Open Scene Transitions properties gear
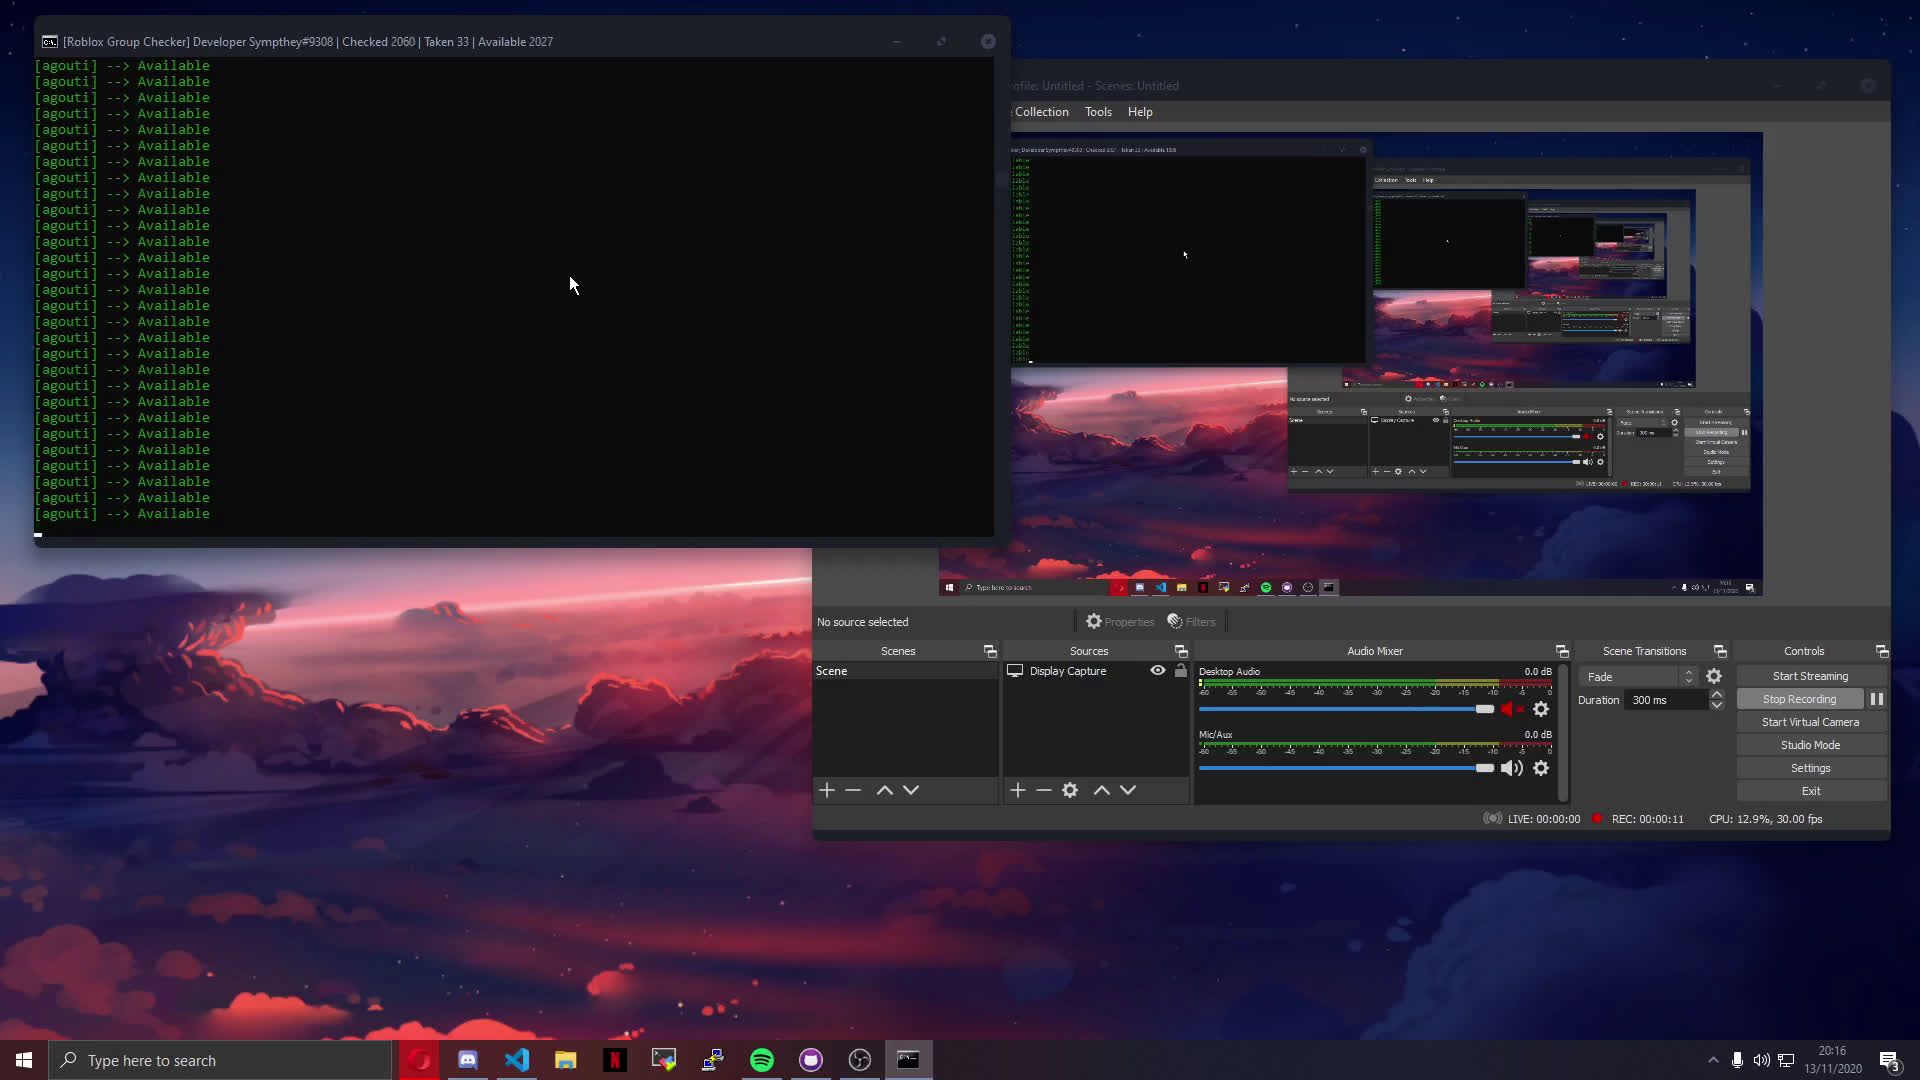The image size is (1920, 1080). (1714, 677)
